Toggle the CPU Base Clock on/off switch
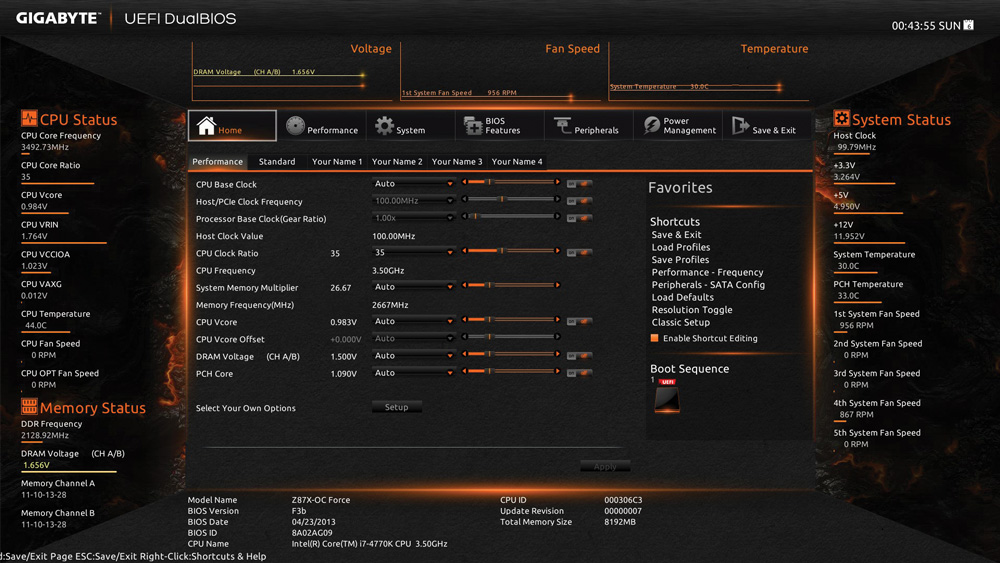 (x=579, y=184)
